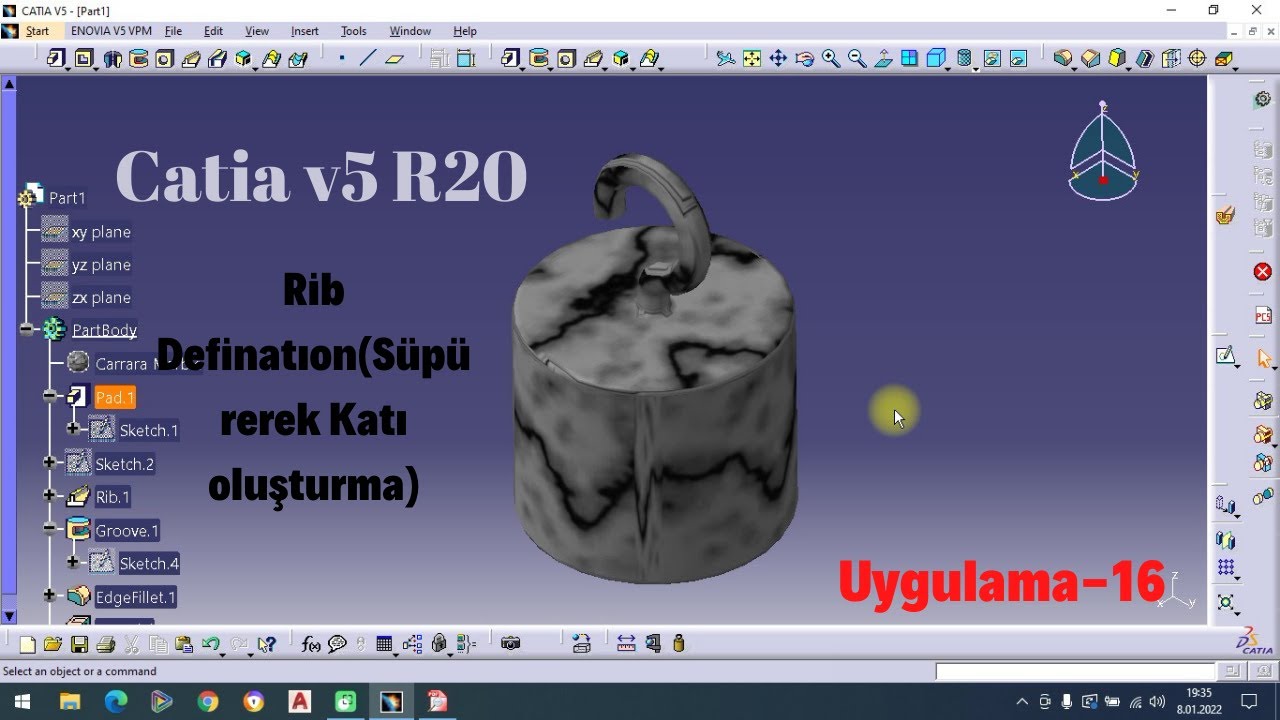Image resolution: width=1280 pixels, height=720 pixels.
Task: Open the Insert menu
Action: (x=305, y=31)
